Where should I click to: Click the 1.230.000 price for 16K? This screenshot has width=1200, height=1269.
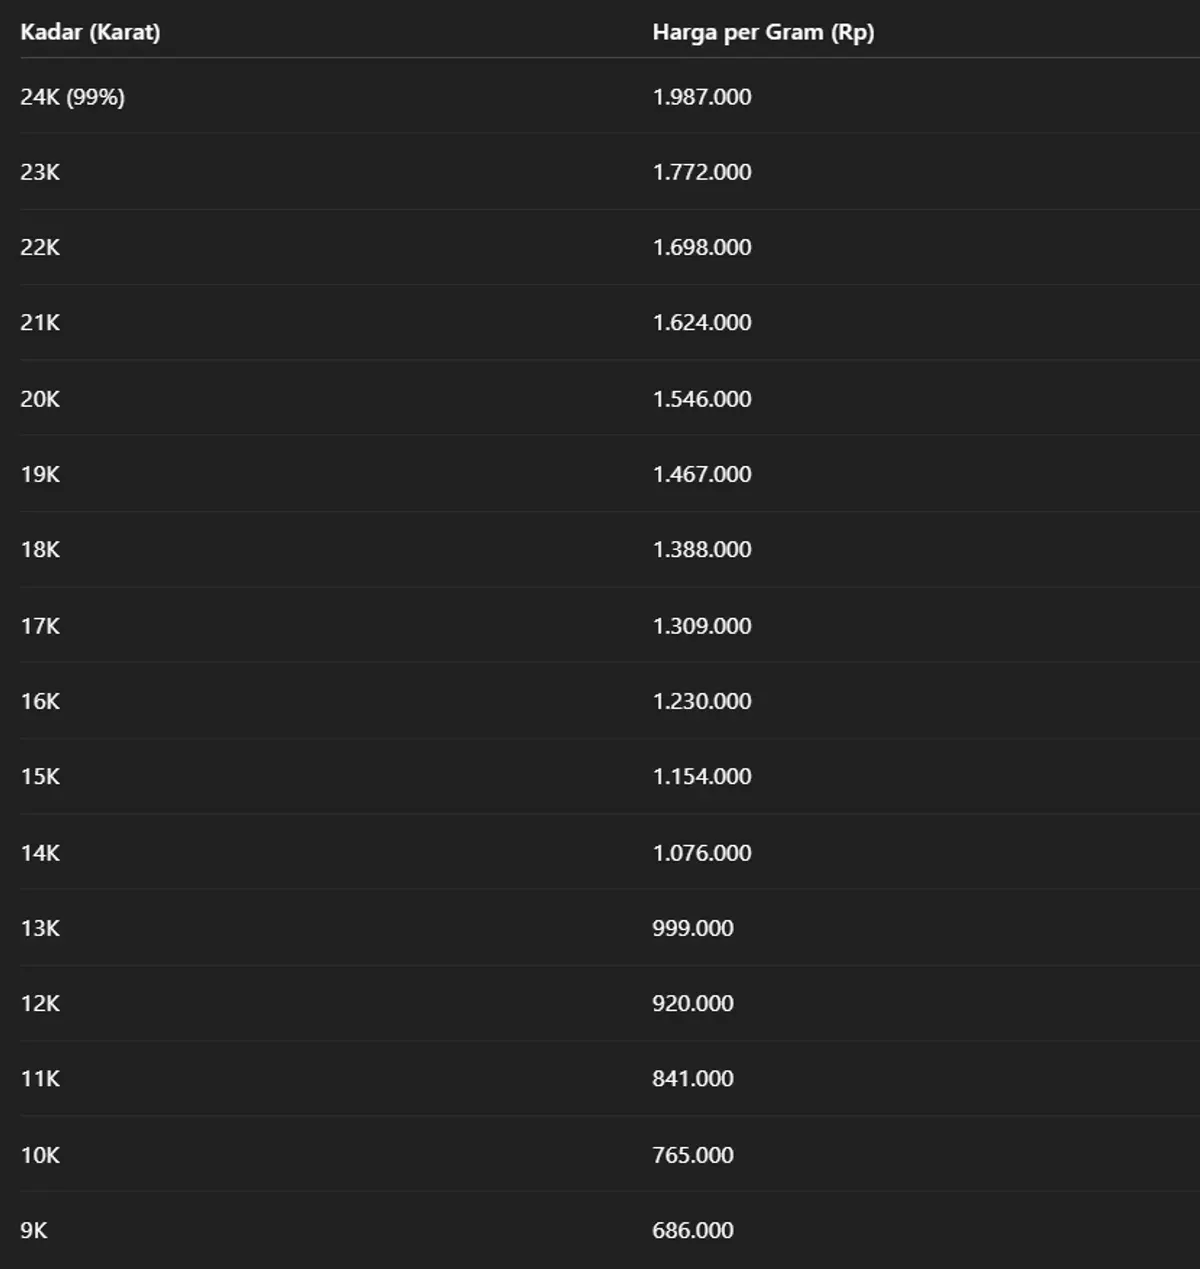[x=702, y=701]
